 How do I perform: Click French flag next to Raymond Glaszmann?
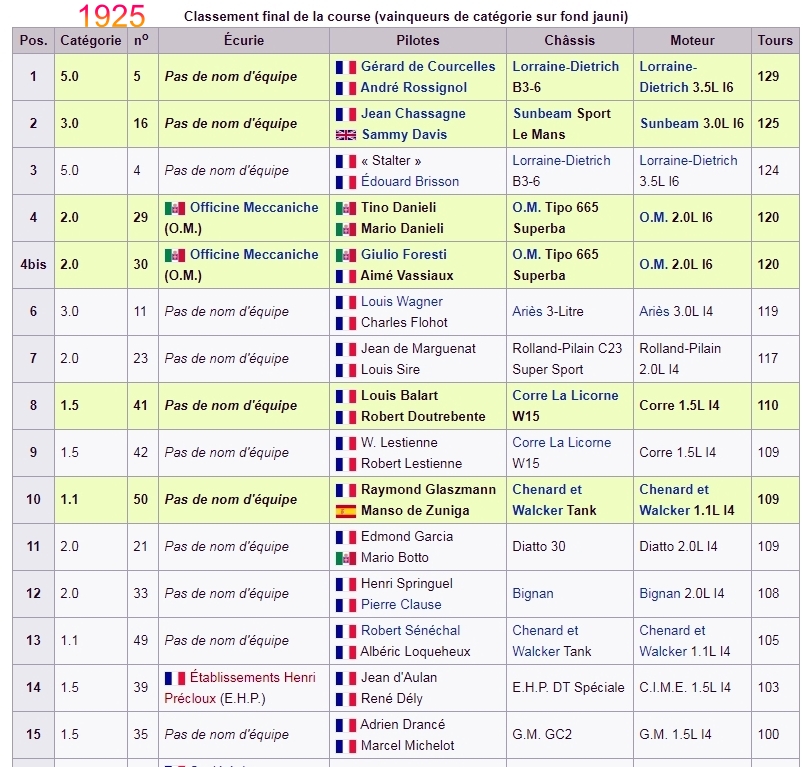coord(345,490)
